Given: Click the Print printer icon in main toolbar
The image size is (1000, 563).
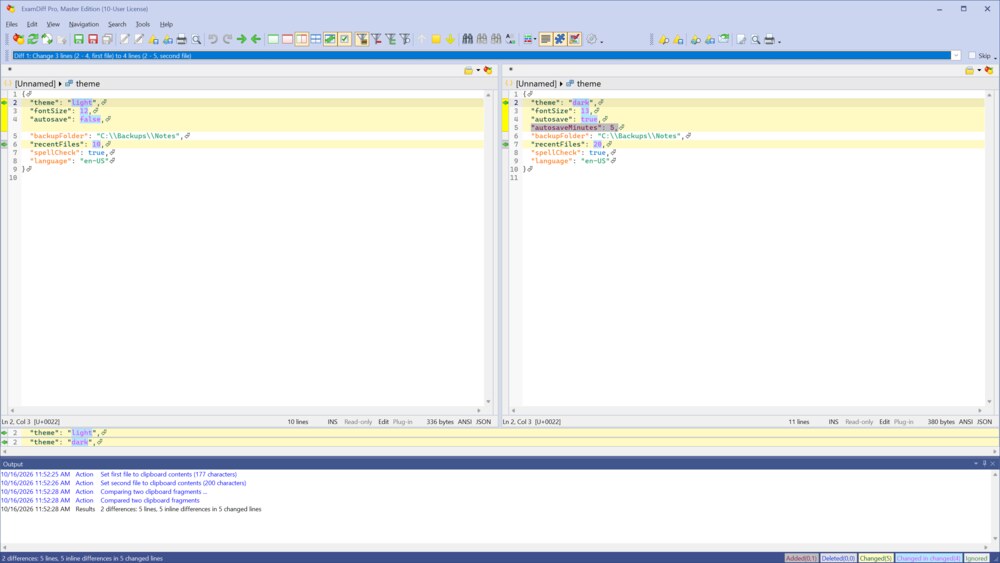Looking at the screenshot, I should pyautogui.click(x=182, y=40).
